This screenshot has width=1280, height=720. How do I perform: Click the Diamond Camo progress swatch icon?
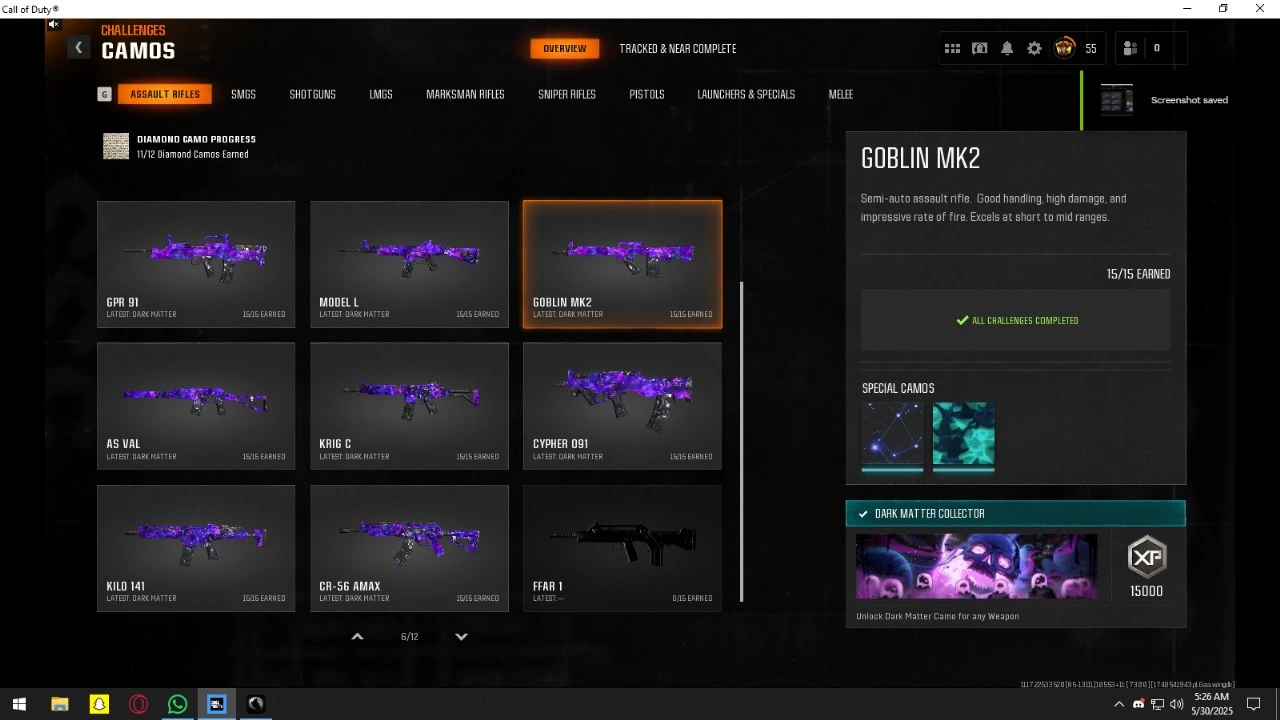tap(116, 146)
